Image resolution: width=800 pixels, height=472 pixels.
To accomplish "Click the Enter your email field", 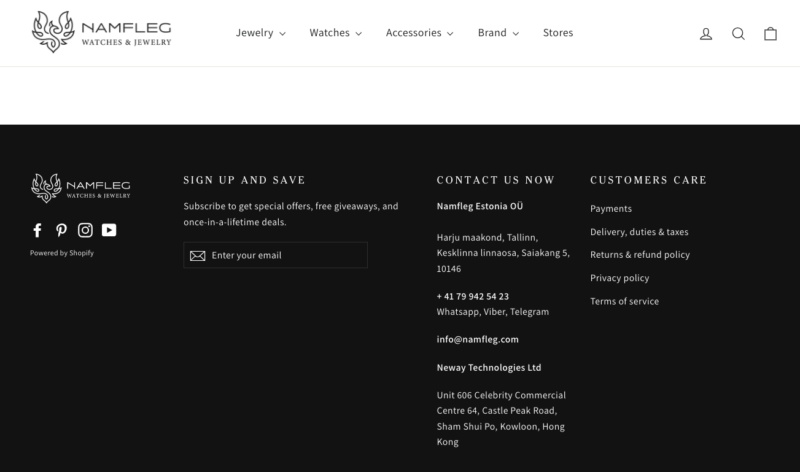I will tap(284, 256).
